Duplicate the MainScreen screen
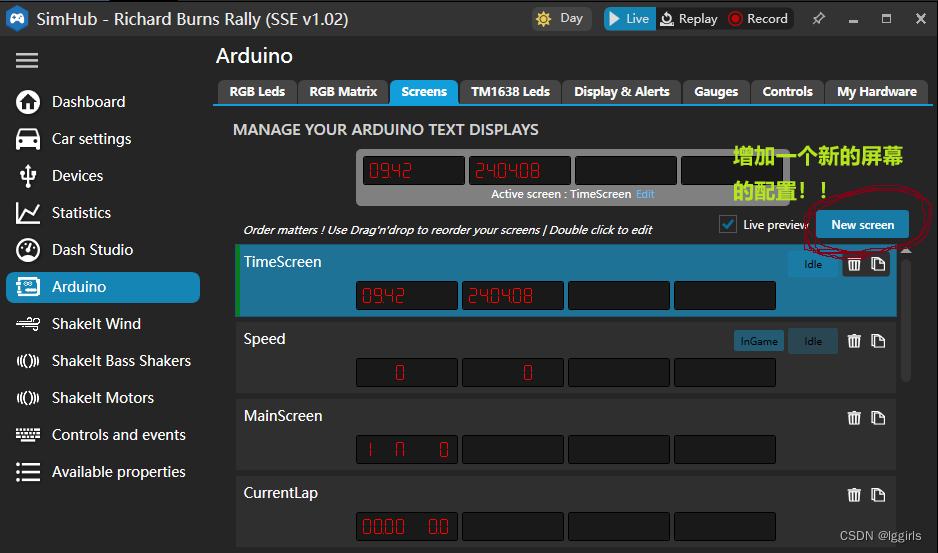Screen dimensions: 938x553 [878, 418]
